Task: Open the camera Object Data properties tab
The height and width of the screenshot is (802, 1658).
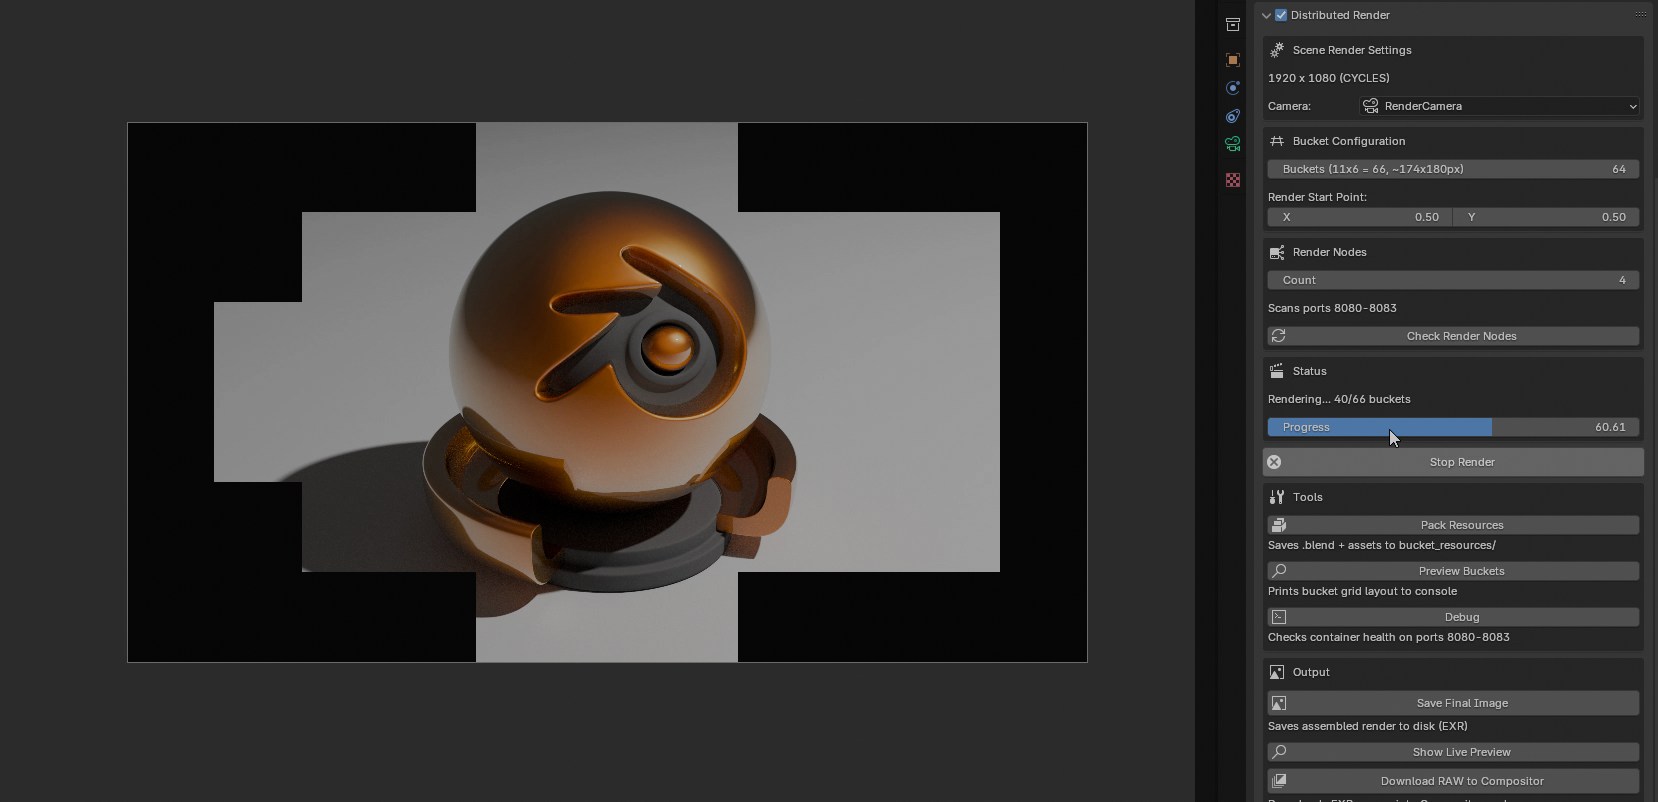Action: pos(1233,144)
